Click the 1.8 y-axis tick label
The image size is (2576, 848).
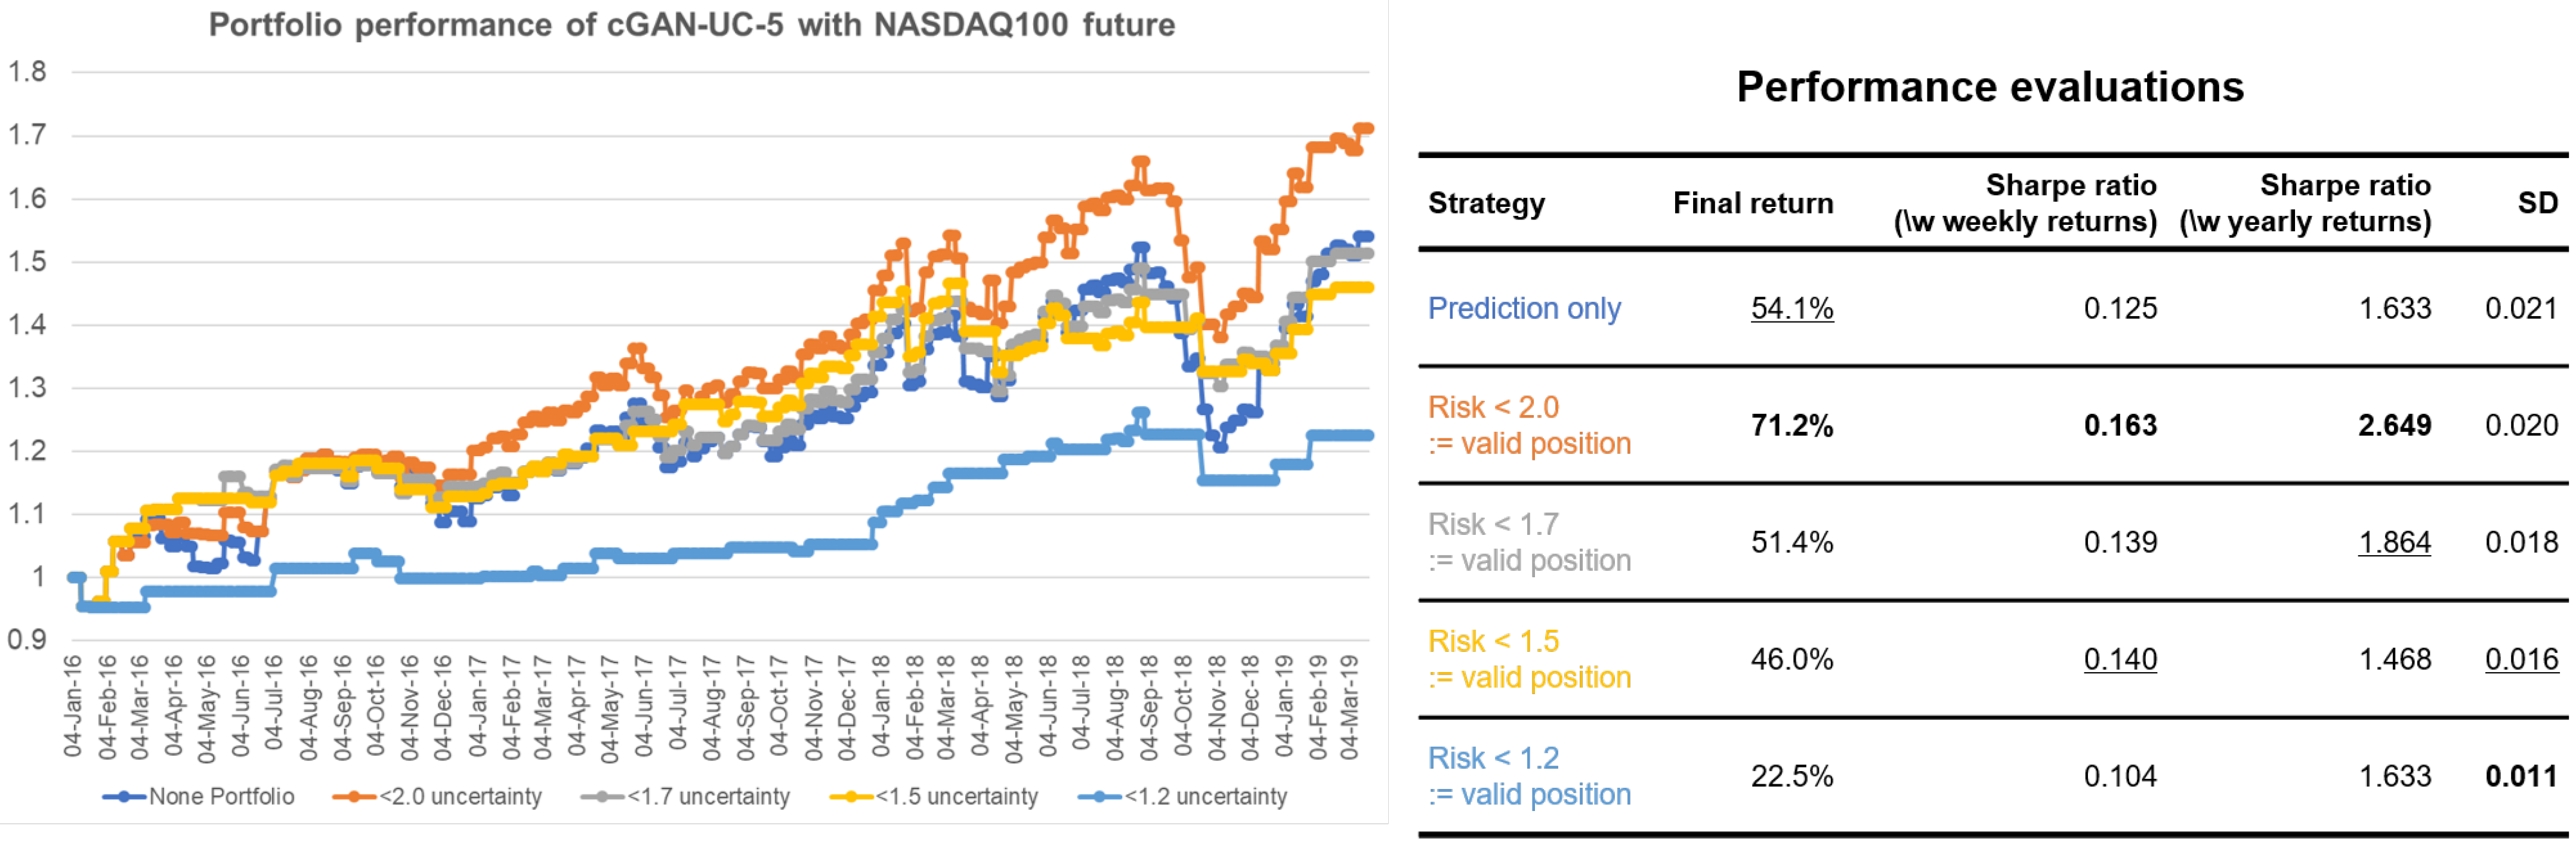[x=27, y=72]
